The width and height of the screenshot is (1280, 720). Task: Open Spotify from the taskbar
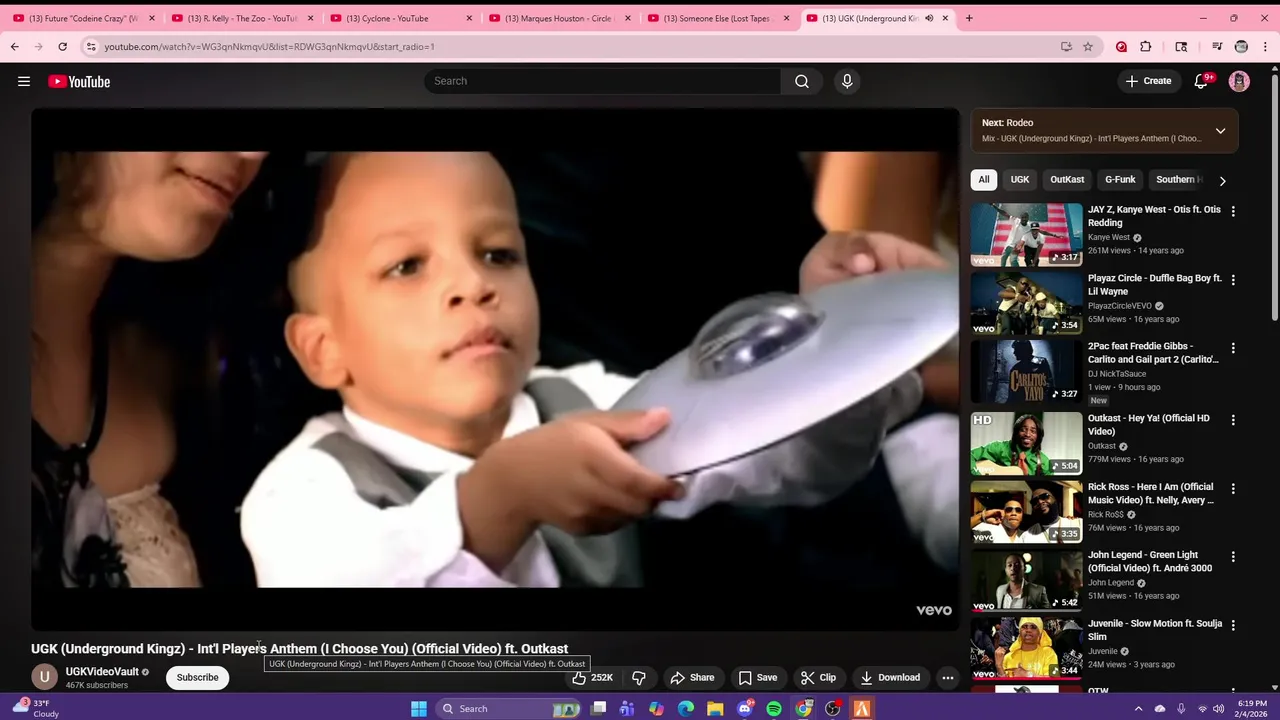[x=774, y=709]
